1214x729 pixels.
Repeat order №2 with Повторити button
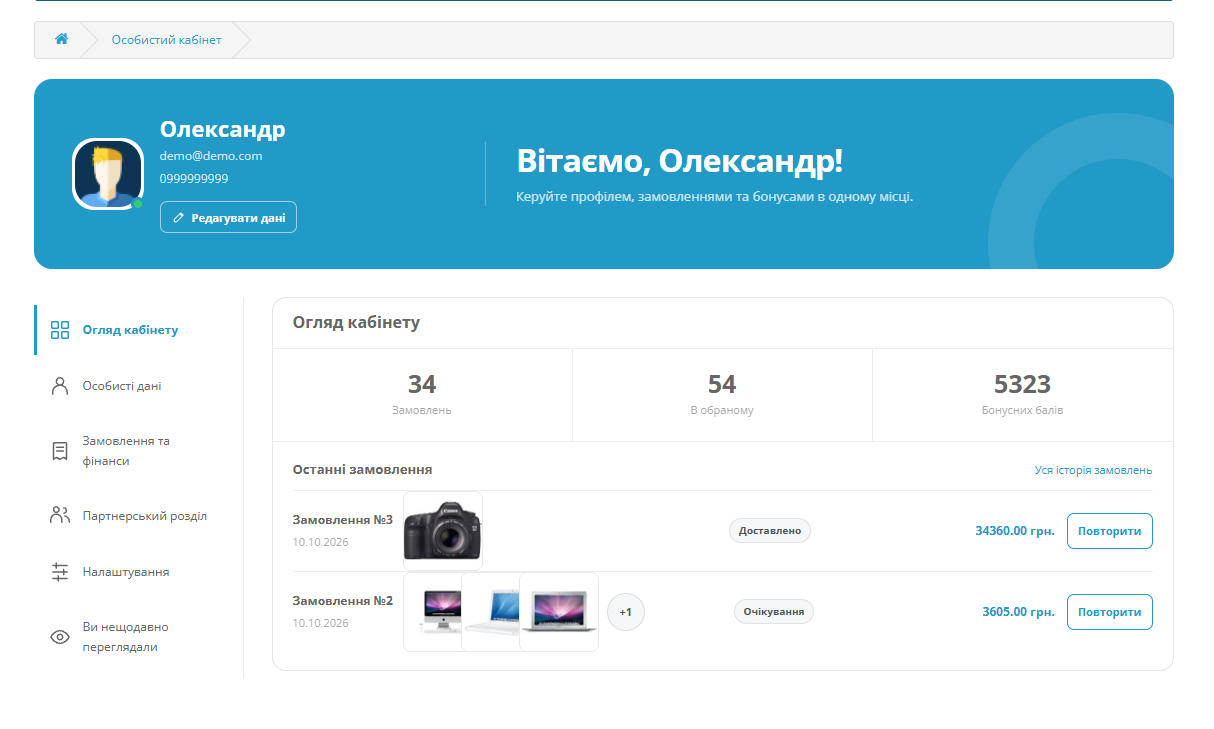(x=1110, y=612)
